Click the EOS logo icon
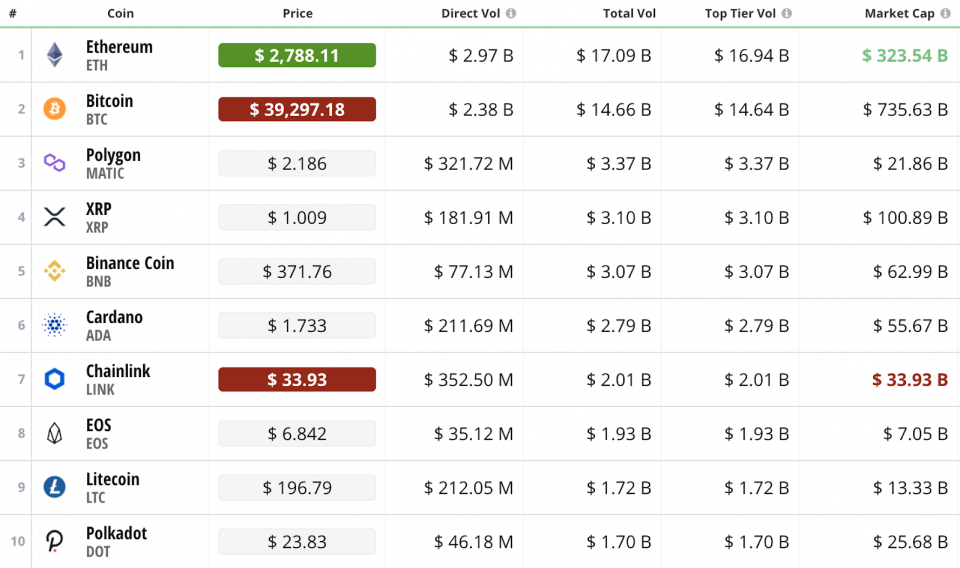This screenshot has height=568, width=960. click(54, 433)
